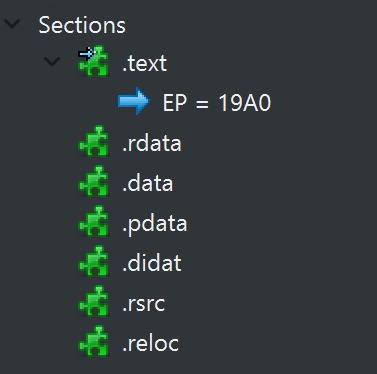Choose the .pdata section label
Viewport: 377px width, 374px height.
(154, 225)
